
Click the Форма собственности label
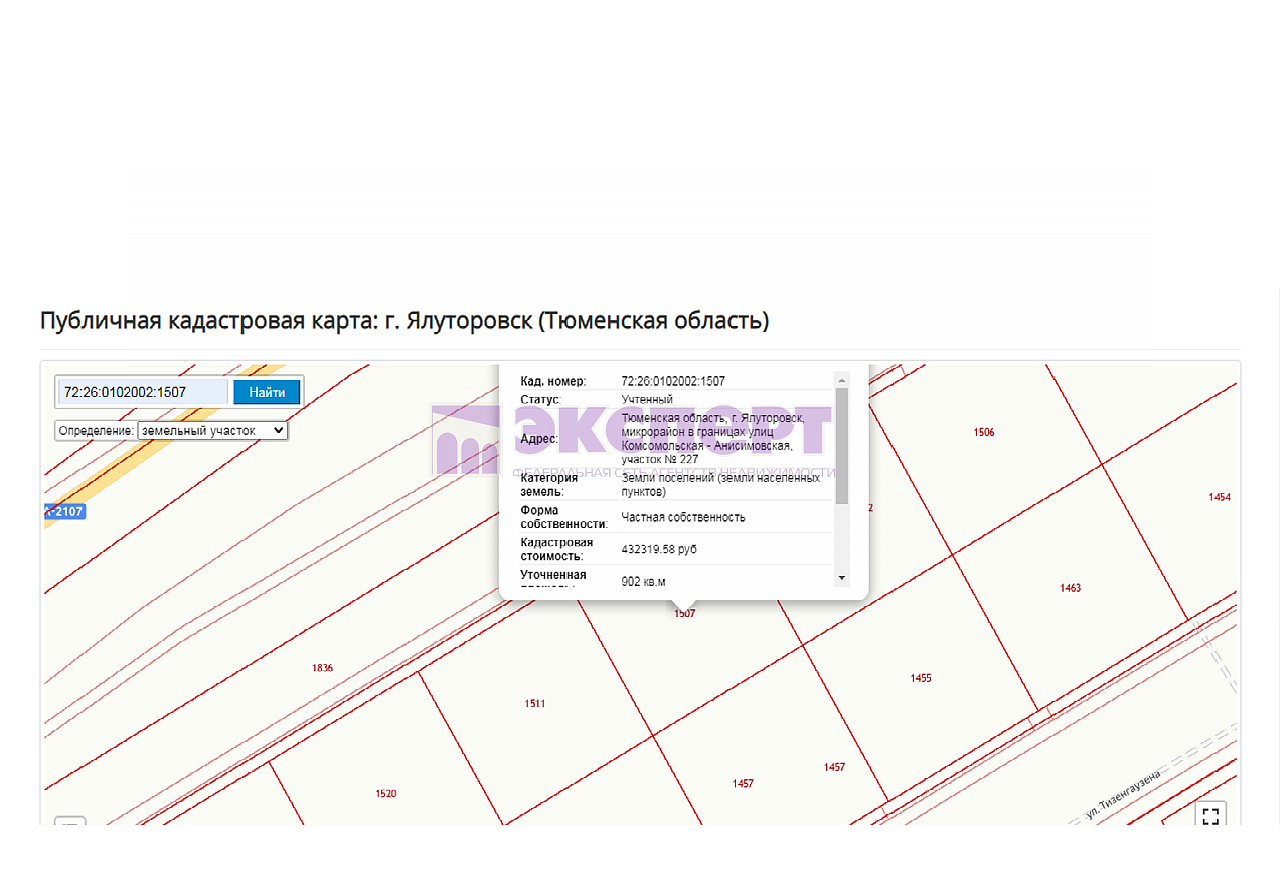(564, 517)
